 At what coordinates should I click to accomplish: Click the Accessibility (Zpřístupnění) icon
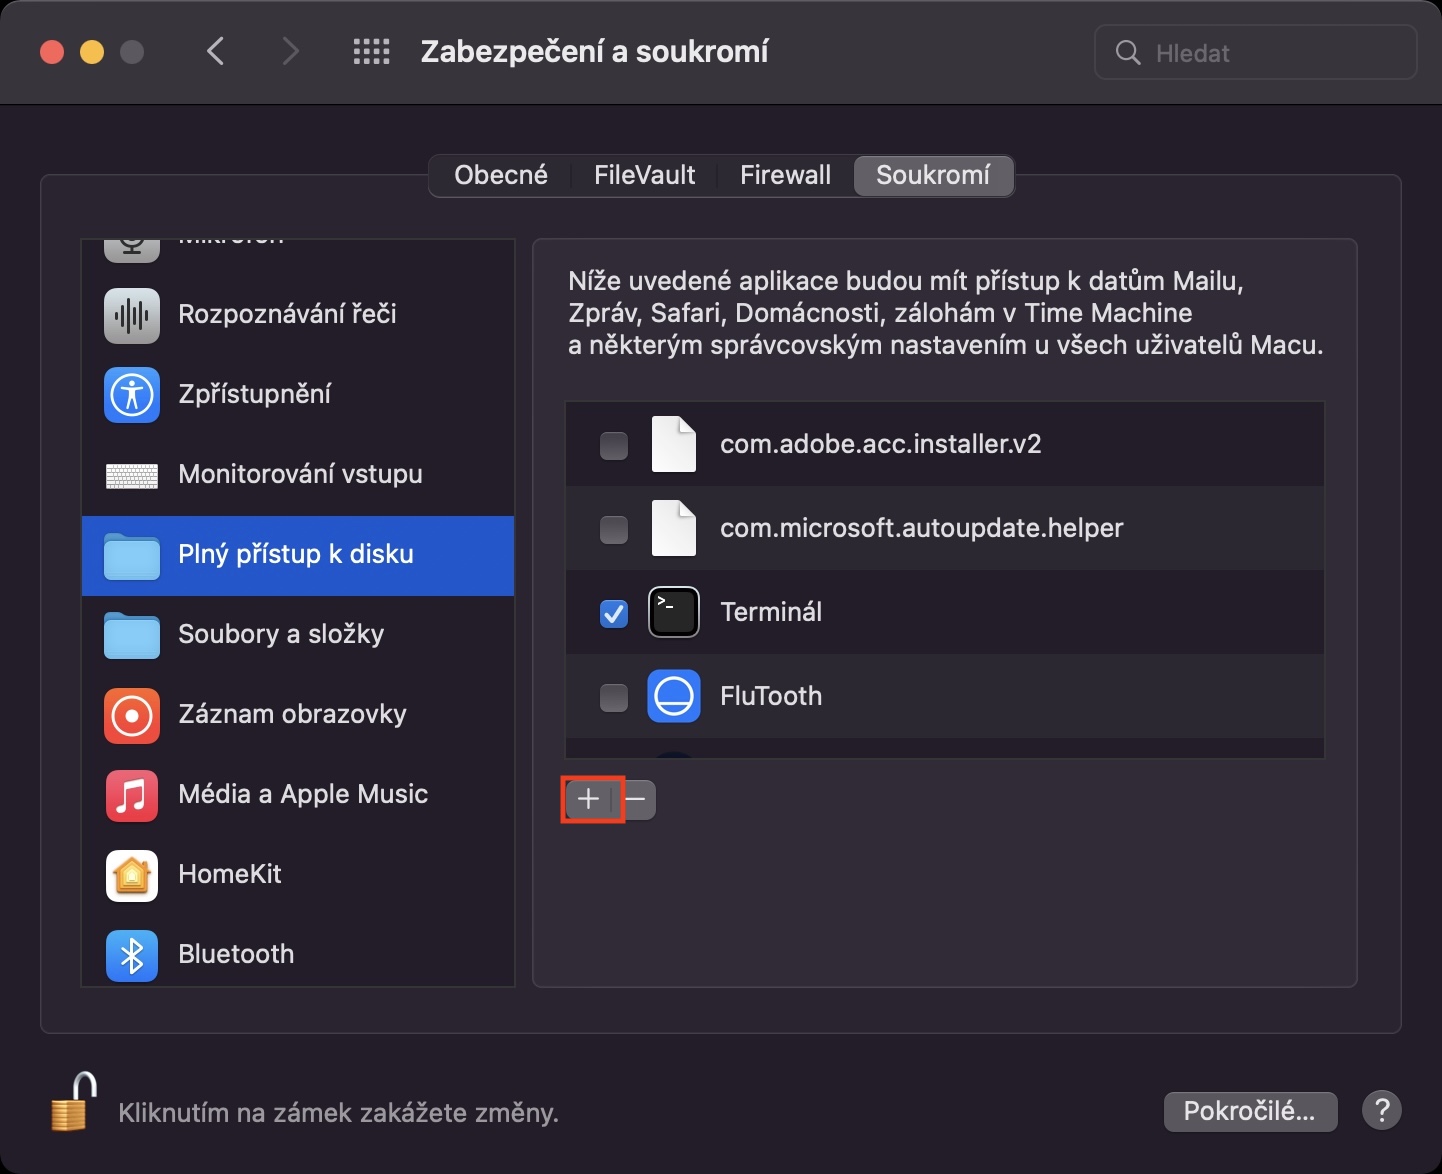pos(132,395)
